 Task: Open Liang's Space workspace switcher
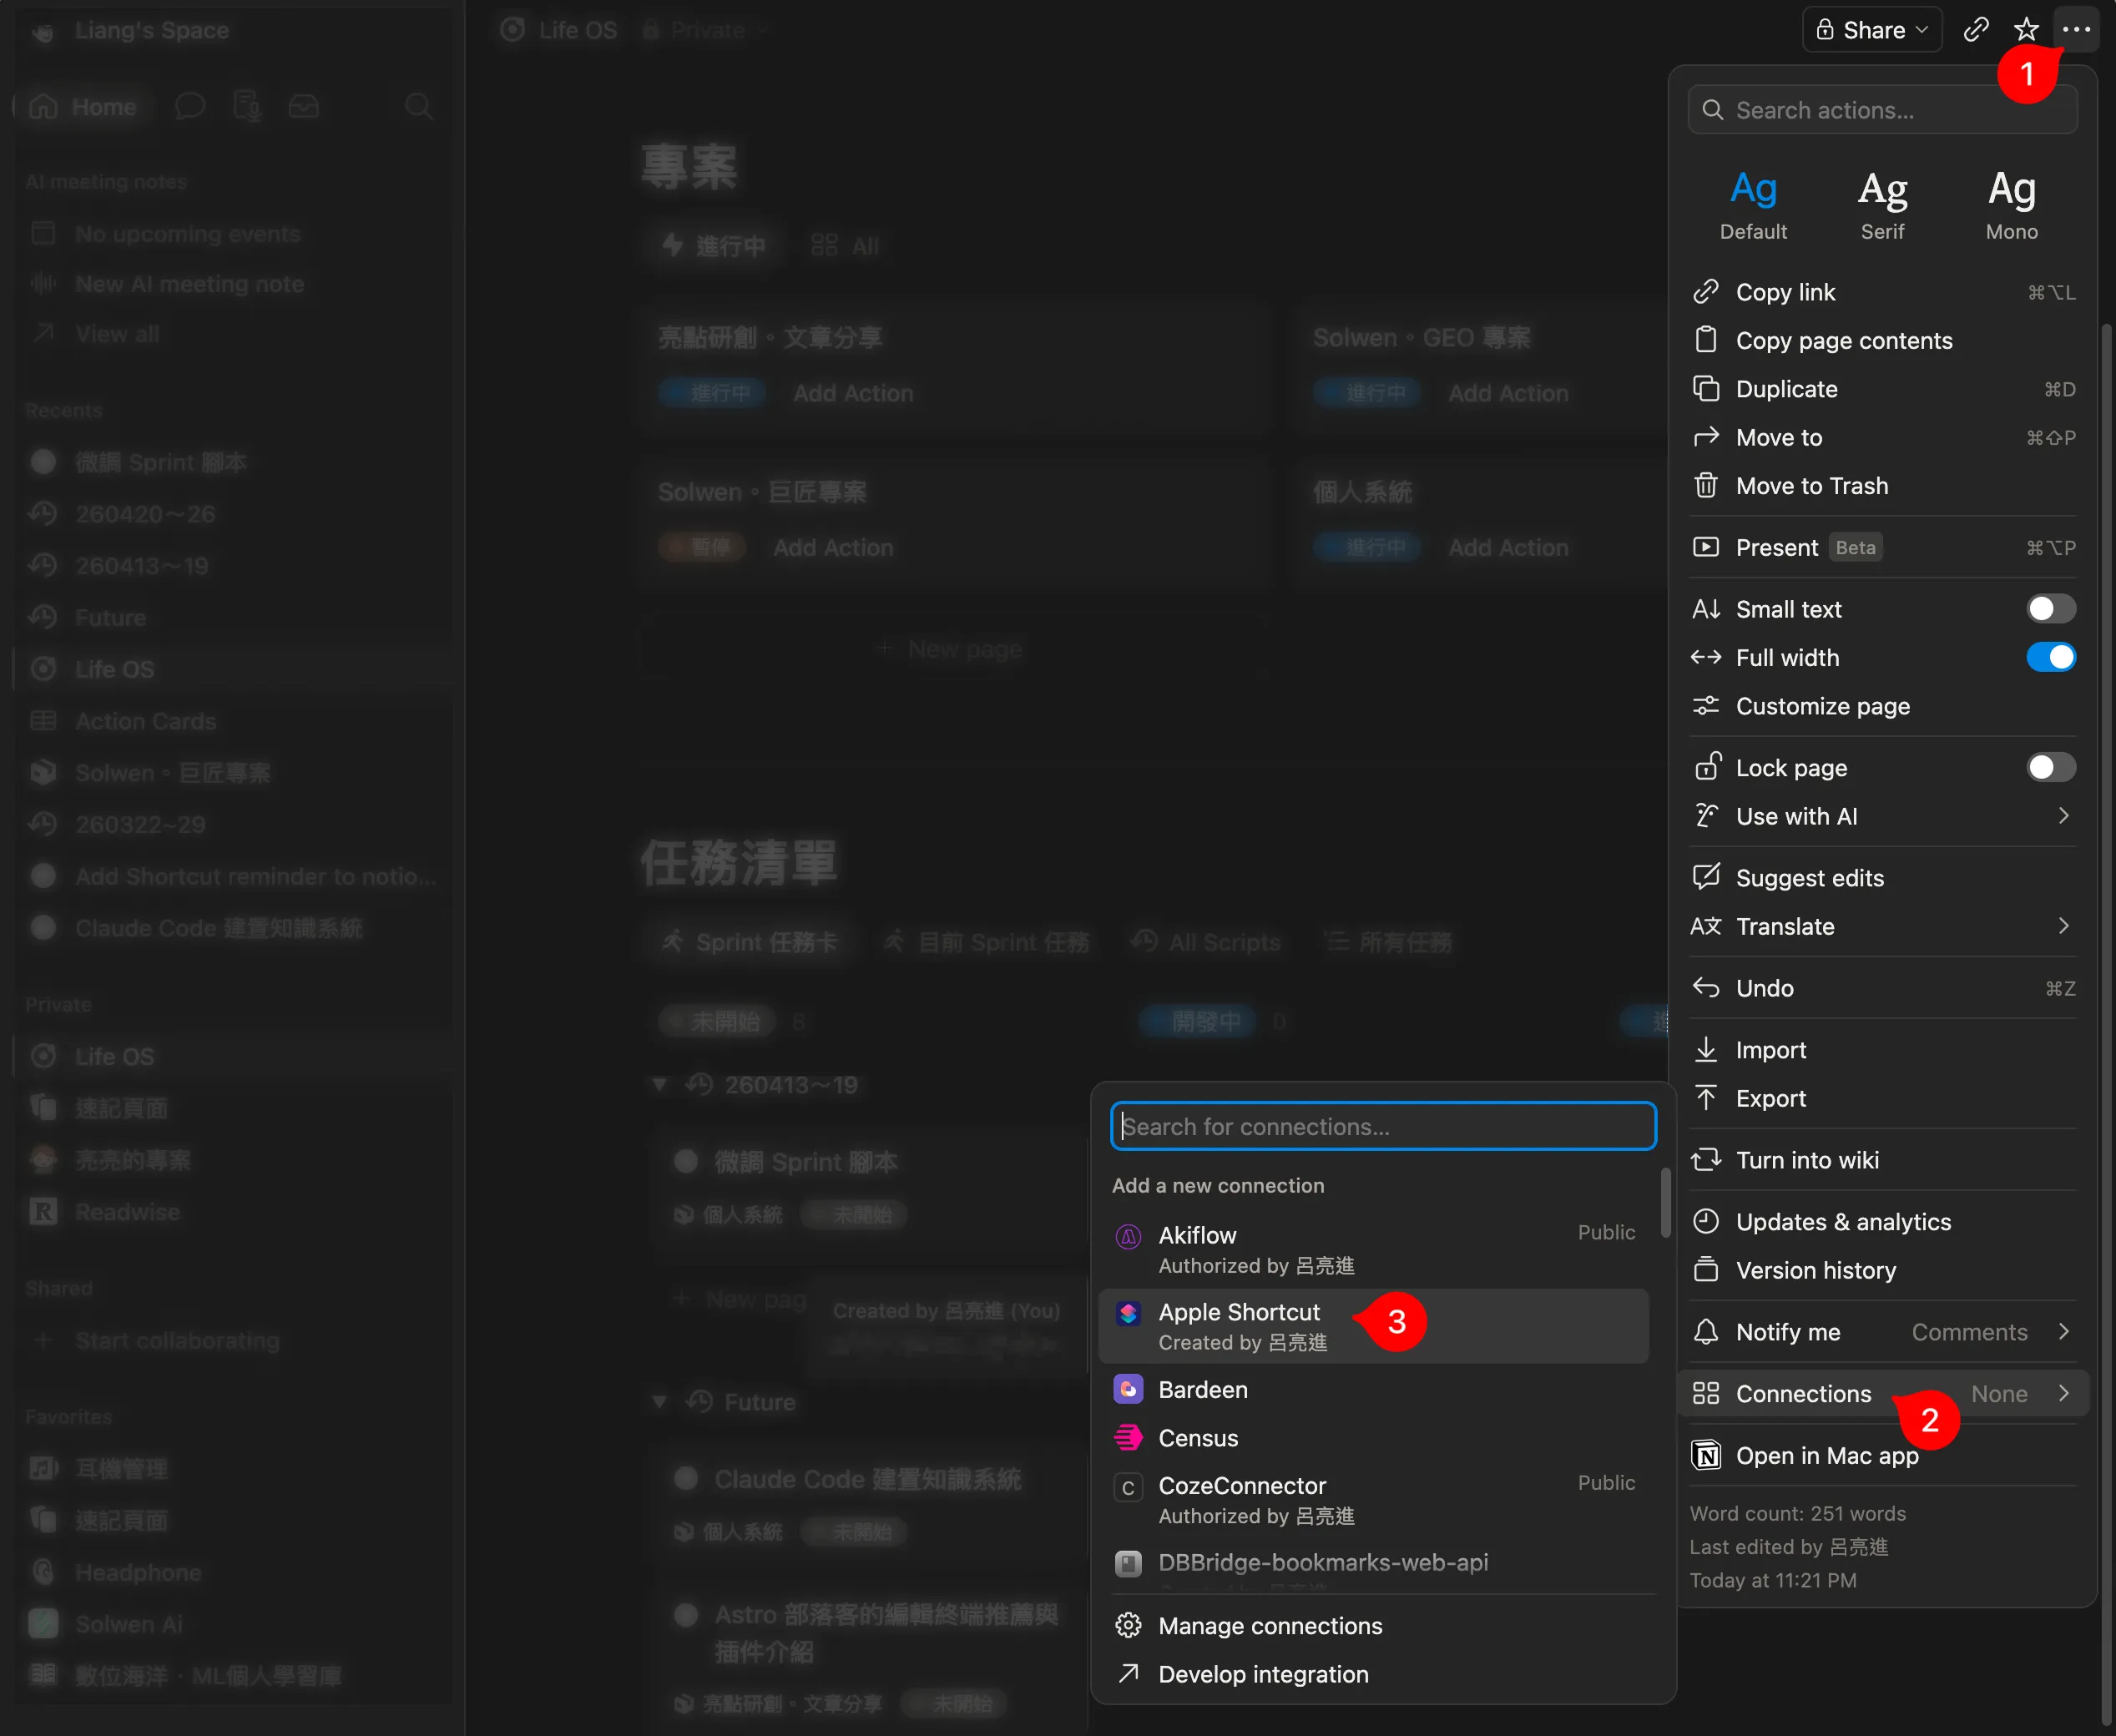point(132,30)
